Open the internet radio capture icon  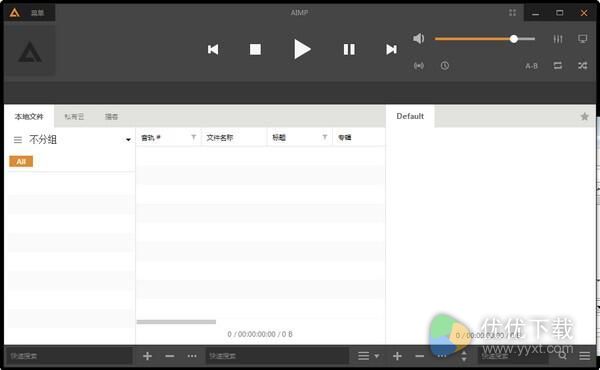pyautogui.click(x=419, y=66)
